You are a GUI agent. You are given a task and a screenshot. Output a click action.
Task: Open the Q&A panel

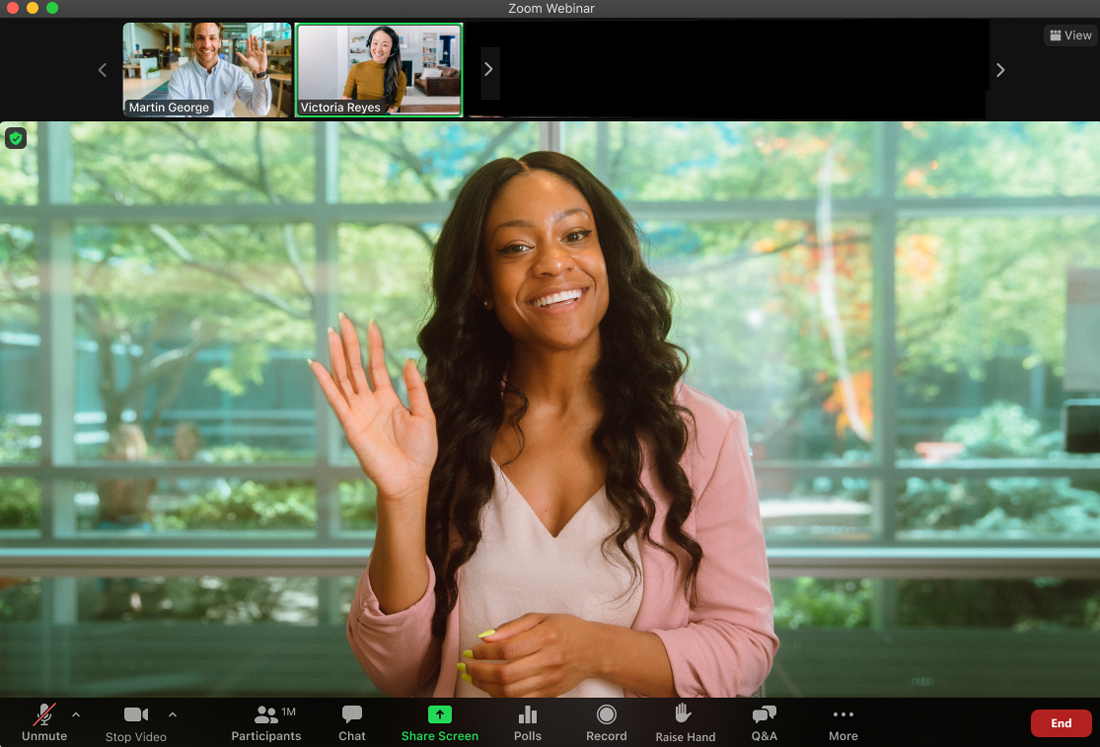pyautogui.click(x=764, y=723)
